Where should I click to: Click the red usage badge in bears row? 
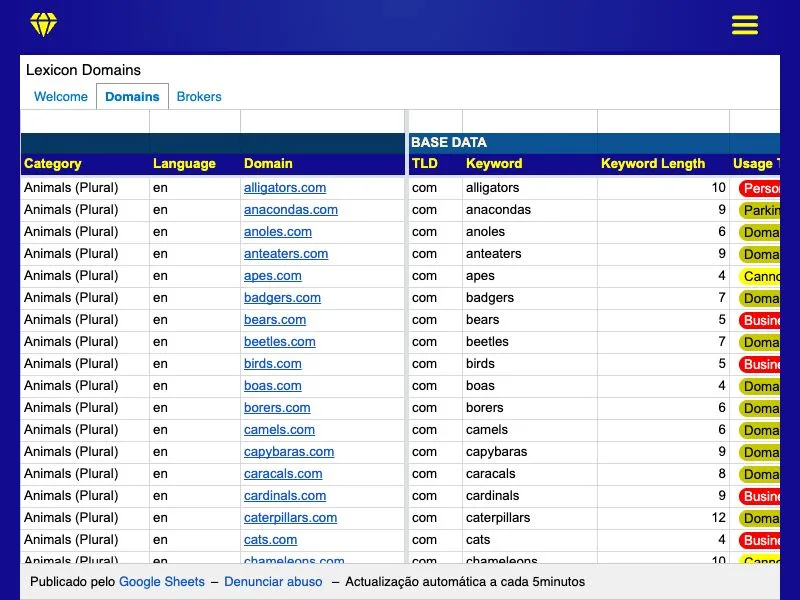point(759,320)
